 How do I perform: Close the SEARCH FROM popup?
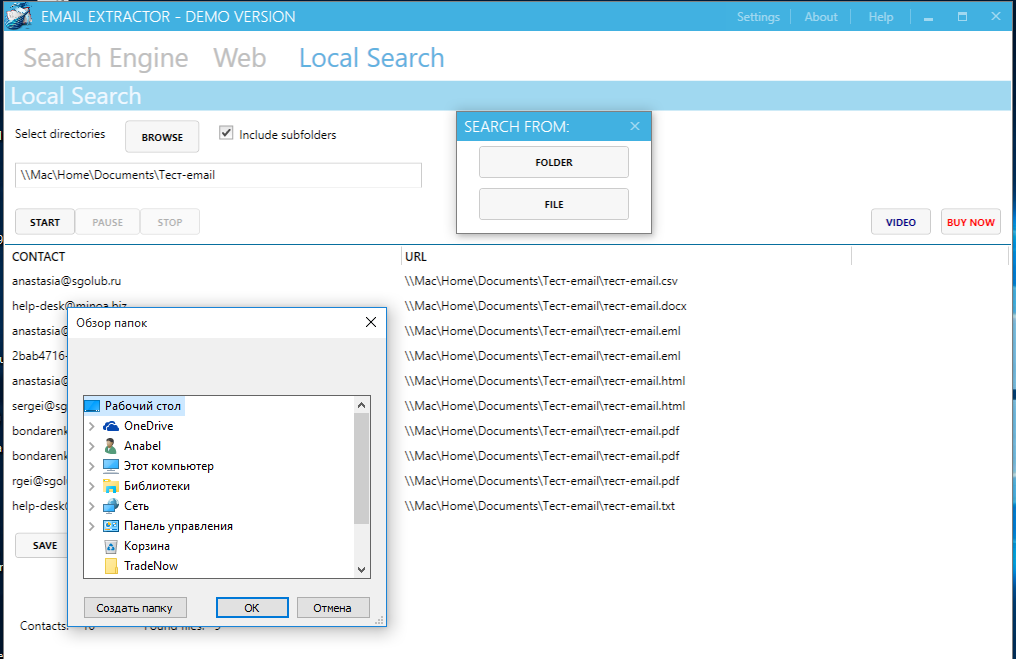click(634, 126)
